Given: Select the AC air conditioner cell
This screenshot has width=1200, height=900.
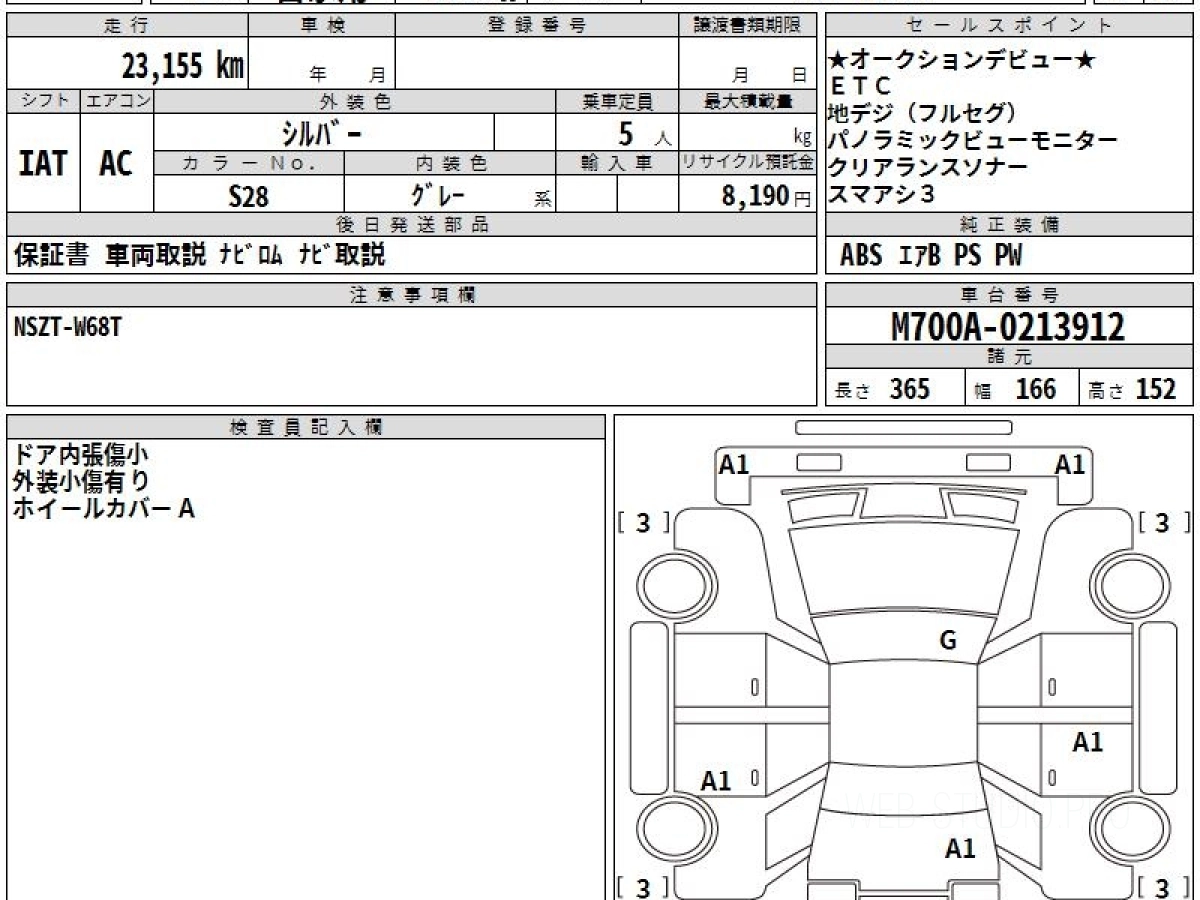Looking at the screenshot, I should tap(116, 164).
